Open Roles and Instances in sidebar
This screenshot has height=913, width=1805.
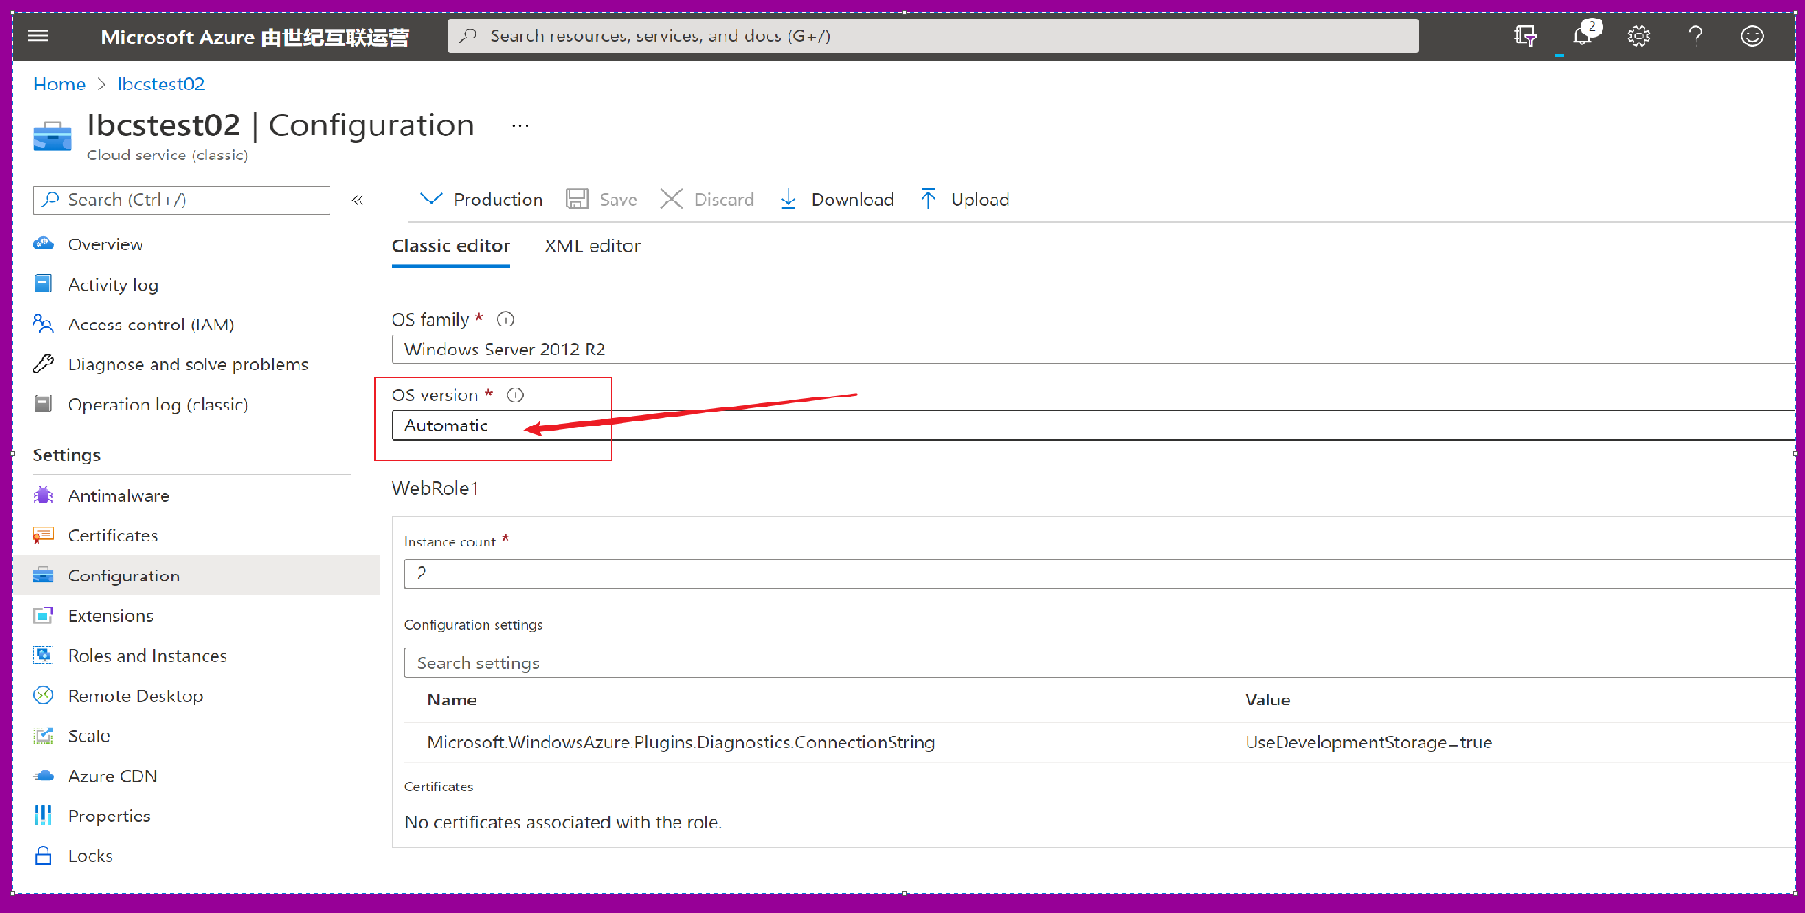pos(147,656)
